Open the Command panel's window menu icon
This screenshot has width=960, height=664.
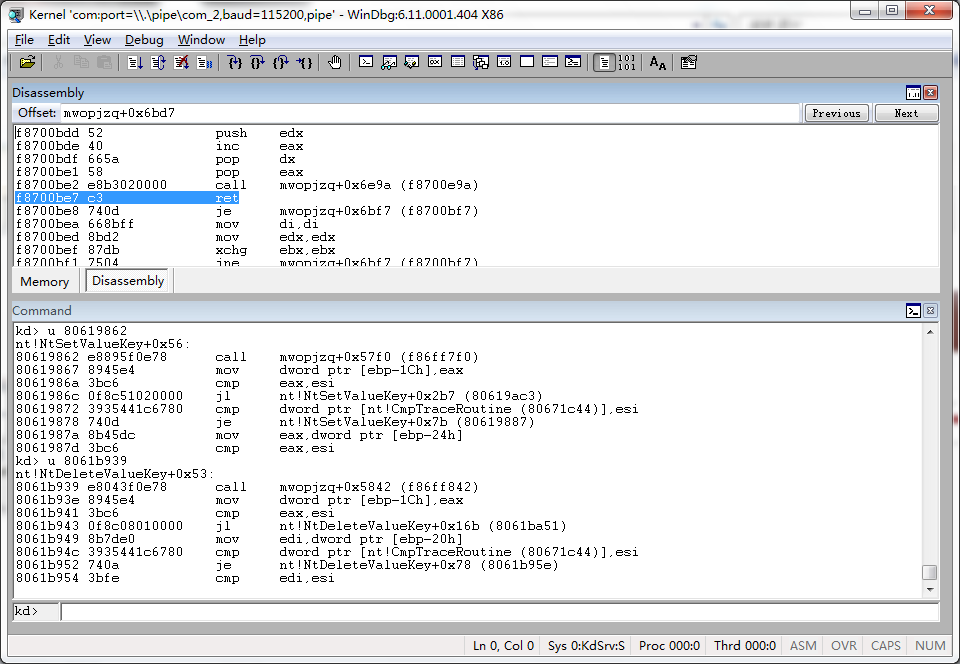pyautogui.click(x=913, y=311)
